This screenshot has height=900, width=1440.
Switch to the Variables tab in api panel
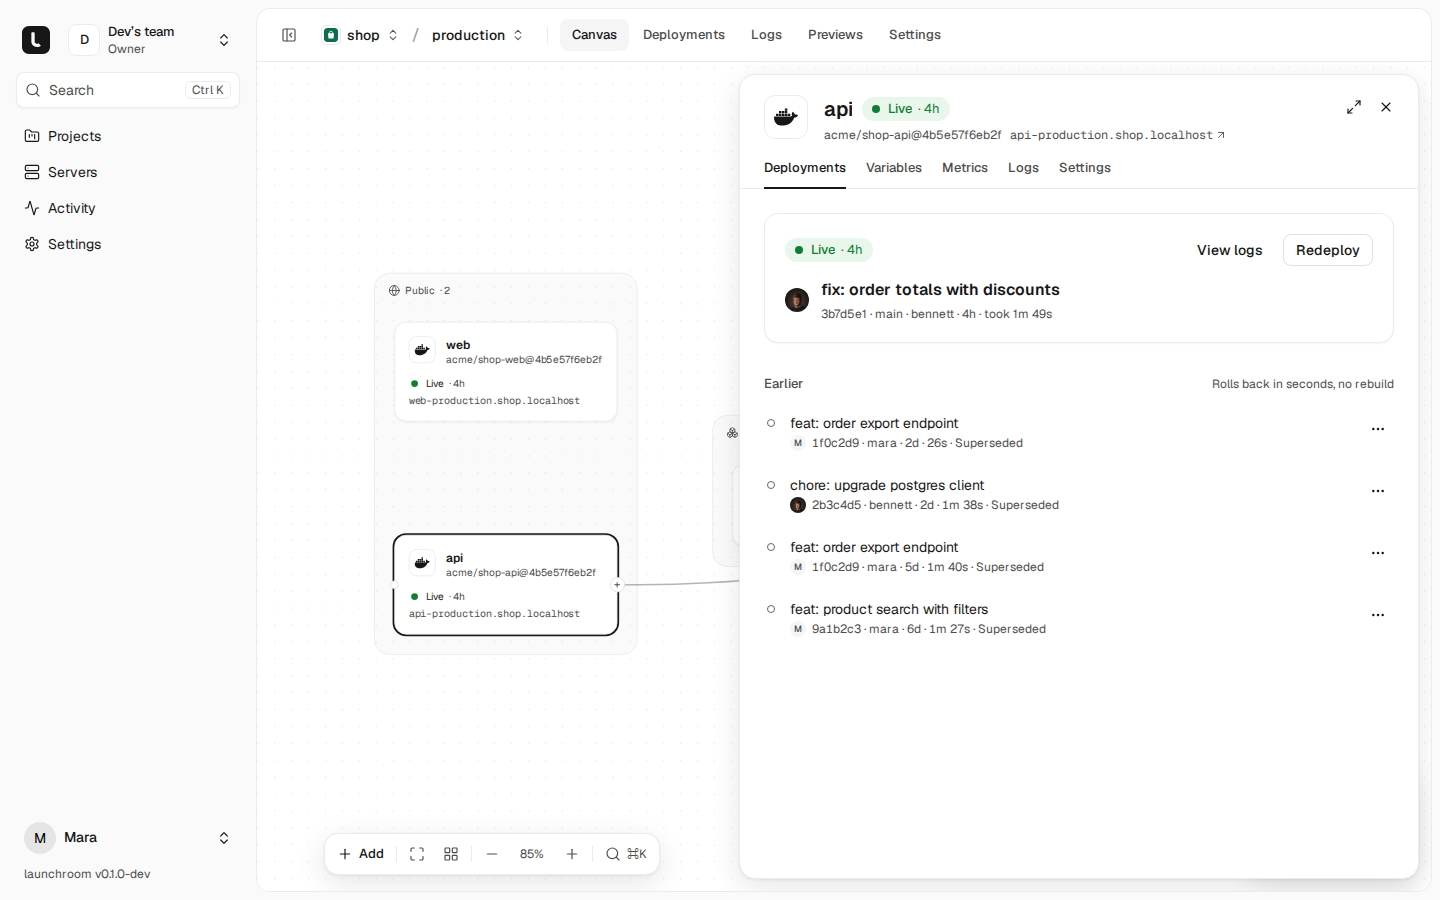pos(894,168)
